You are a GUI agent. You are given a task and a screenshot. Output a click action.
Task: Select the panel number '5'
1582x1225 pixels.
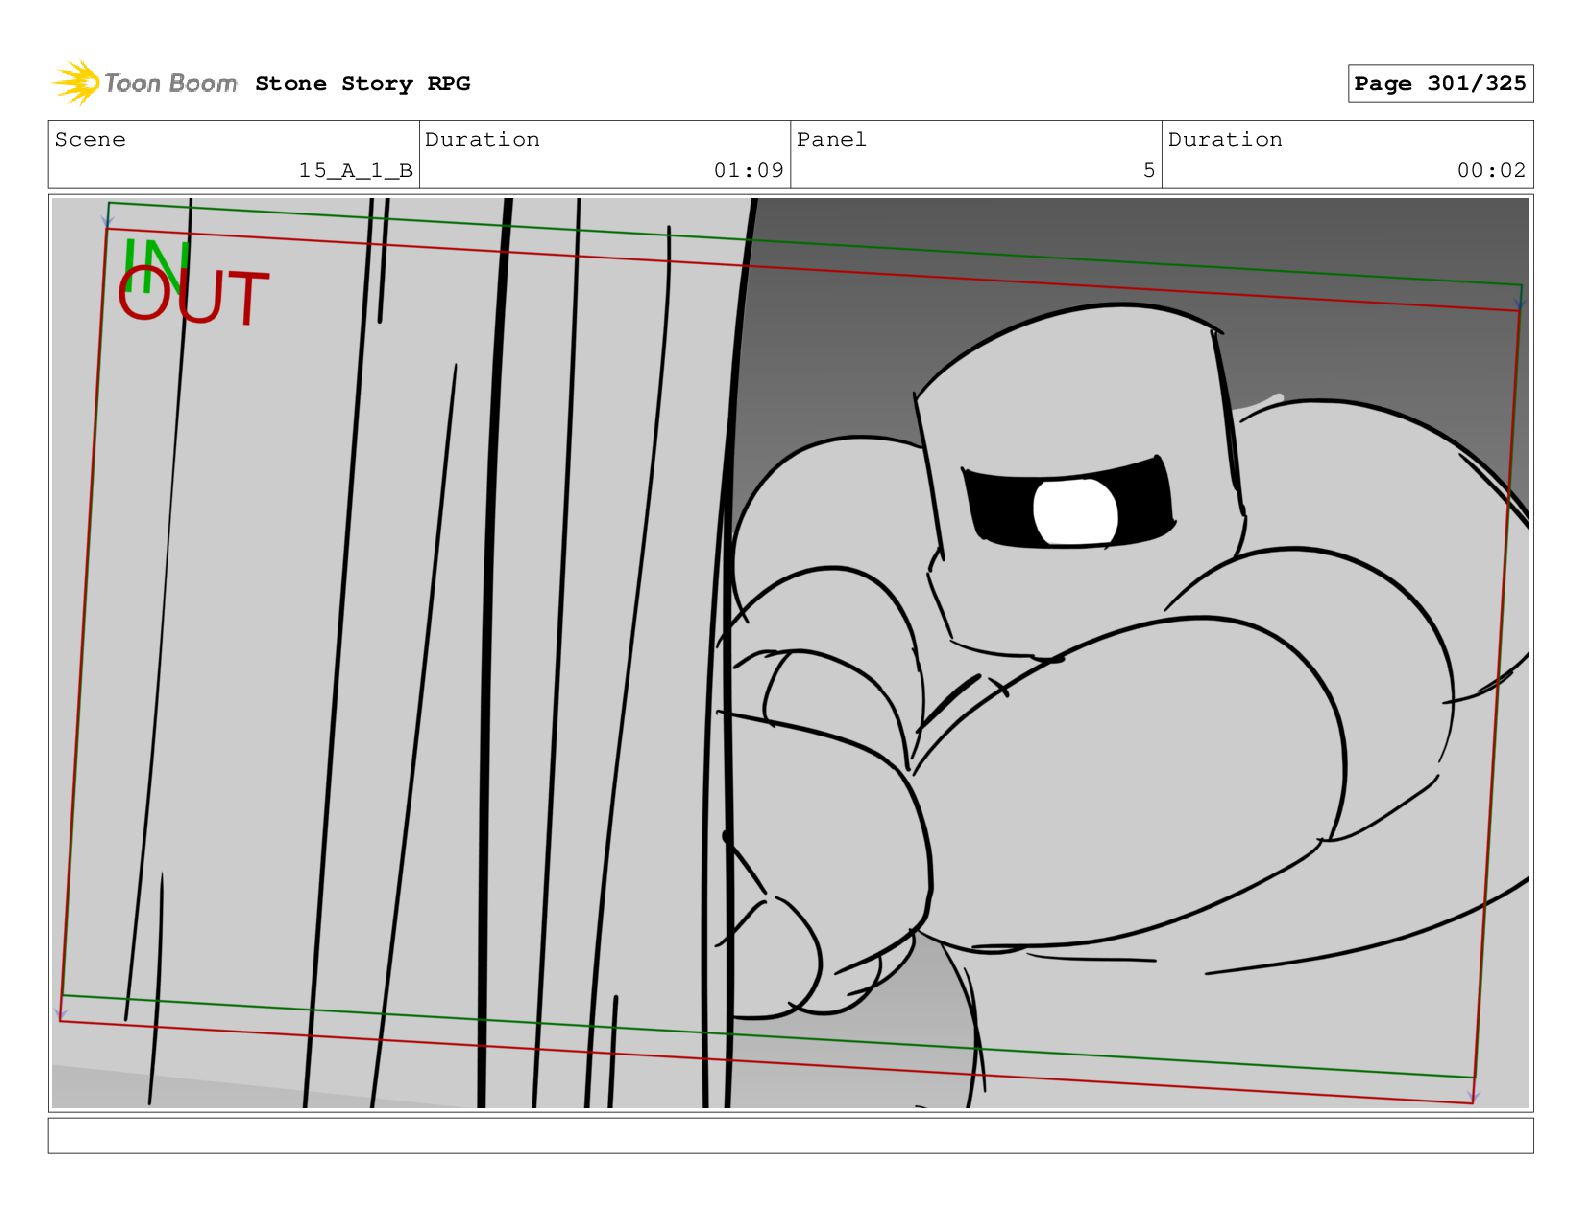point(1149,171)
